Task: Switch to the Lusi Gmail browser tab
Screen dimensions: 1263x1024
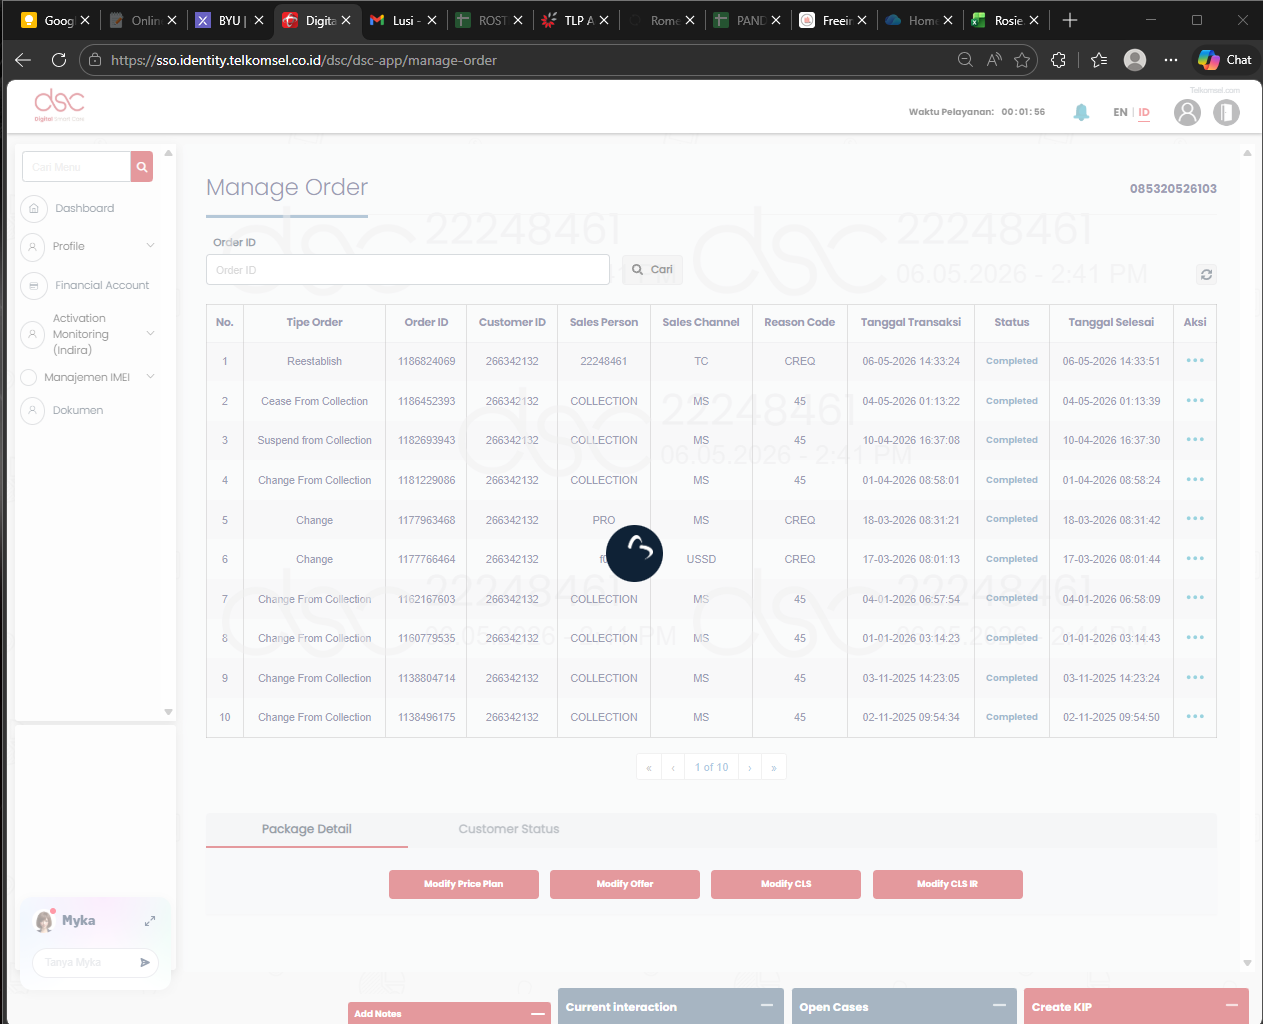Action: [403, 20]
